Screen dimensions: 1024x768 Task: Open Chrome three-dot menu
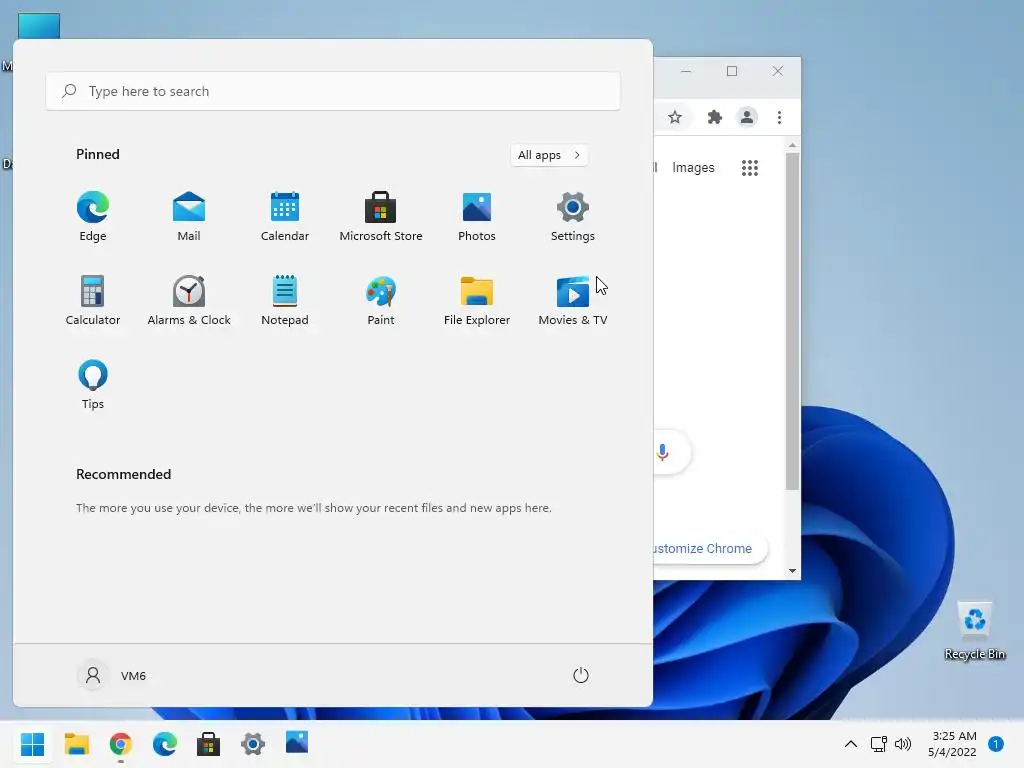click(x=779, y=118)
